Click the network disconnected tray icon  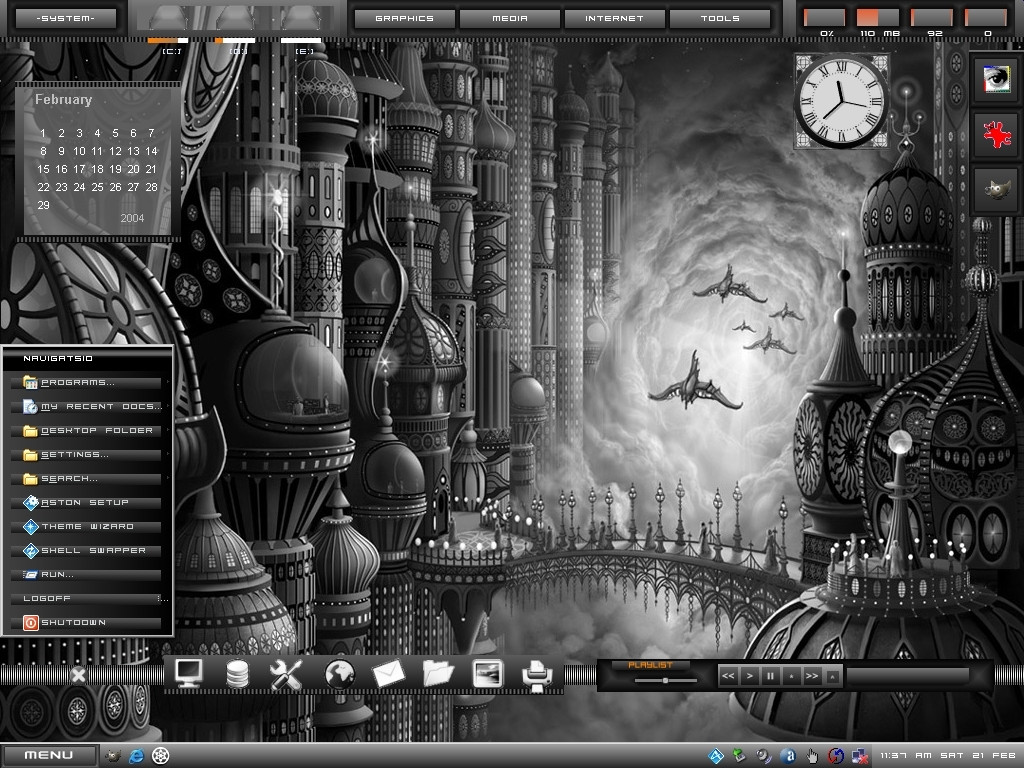click(x=859, y=756)
